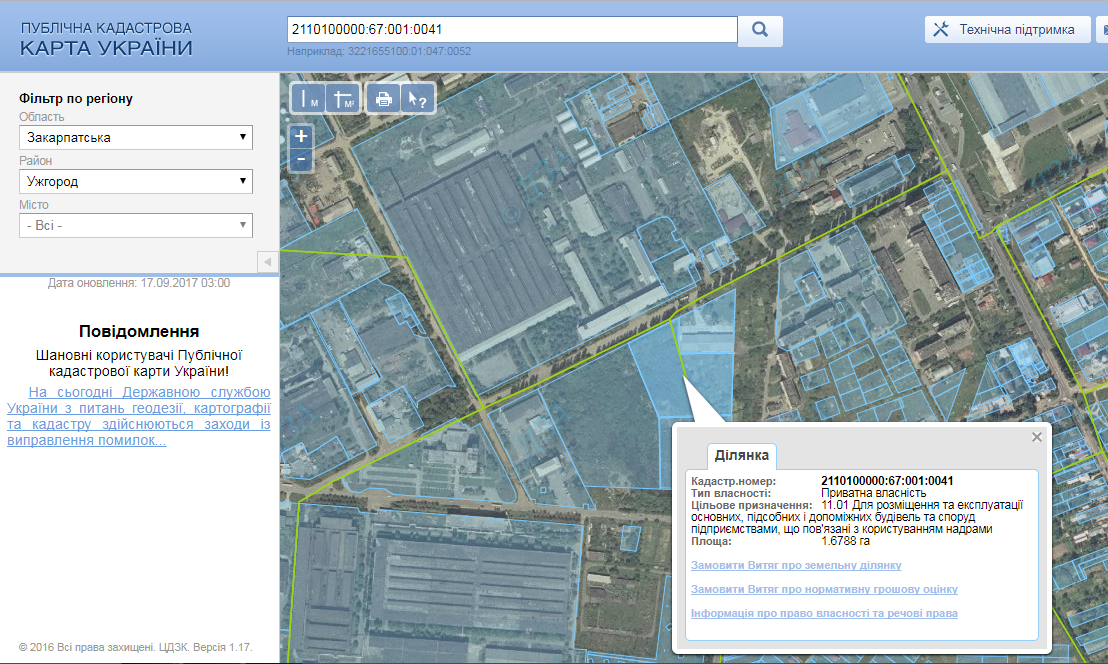Close the Ділянка info popup
The width and height of the screenshot is (1108, 664).
pos(1037,437)
